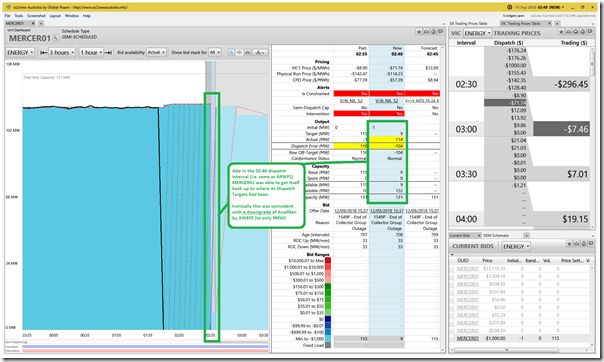
Task: Open unit dashboard comment icon
Action: click(441, 32)
